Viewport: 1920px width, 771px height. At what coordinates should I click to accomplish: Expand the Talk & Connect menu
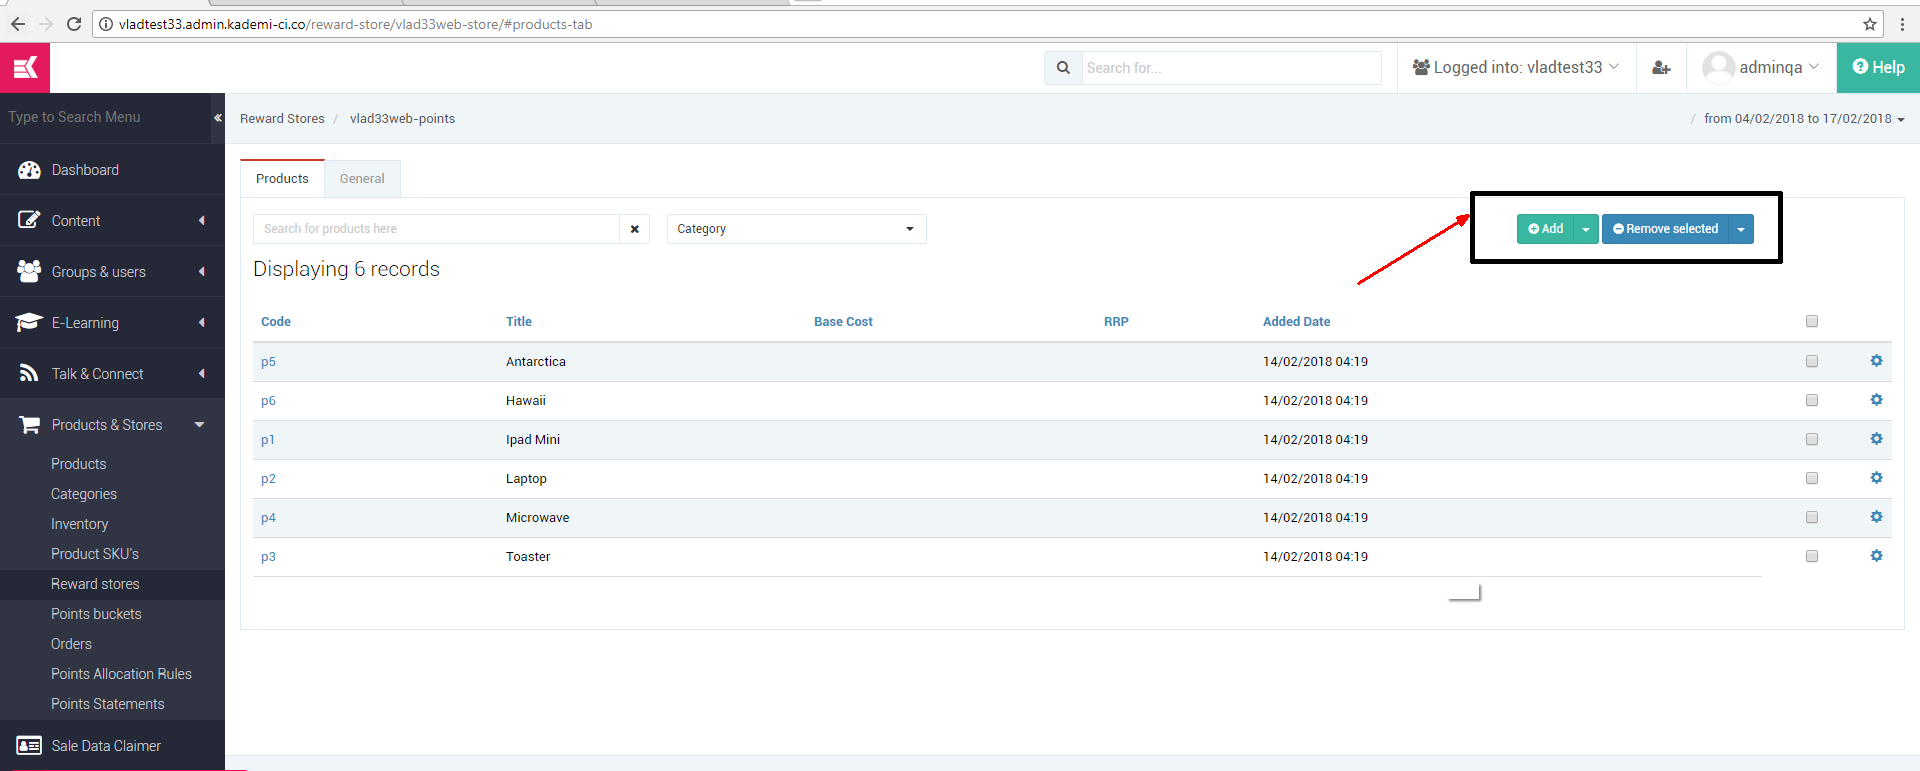112,373
